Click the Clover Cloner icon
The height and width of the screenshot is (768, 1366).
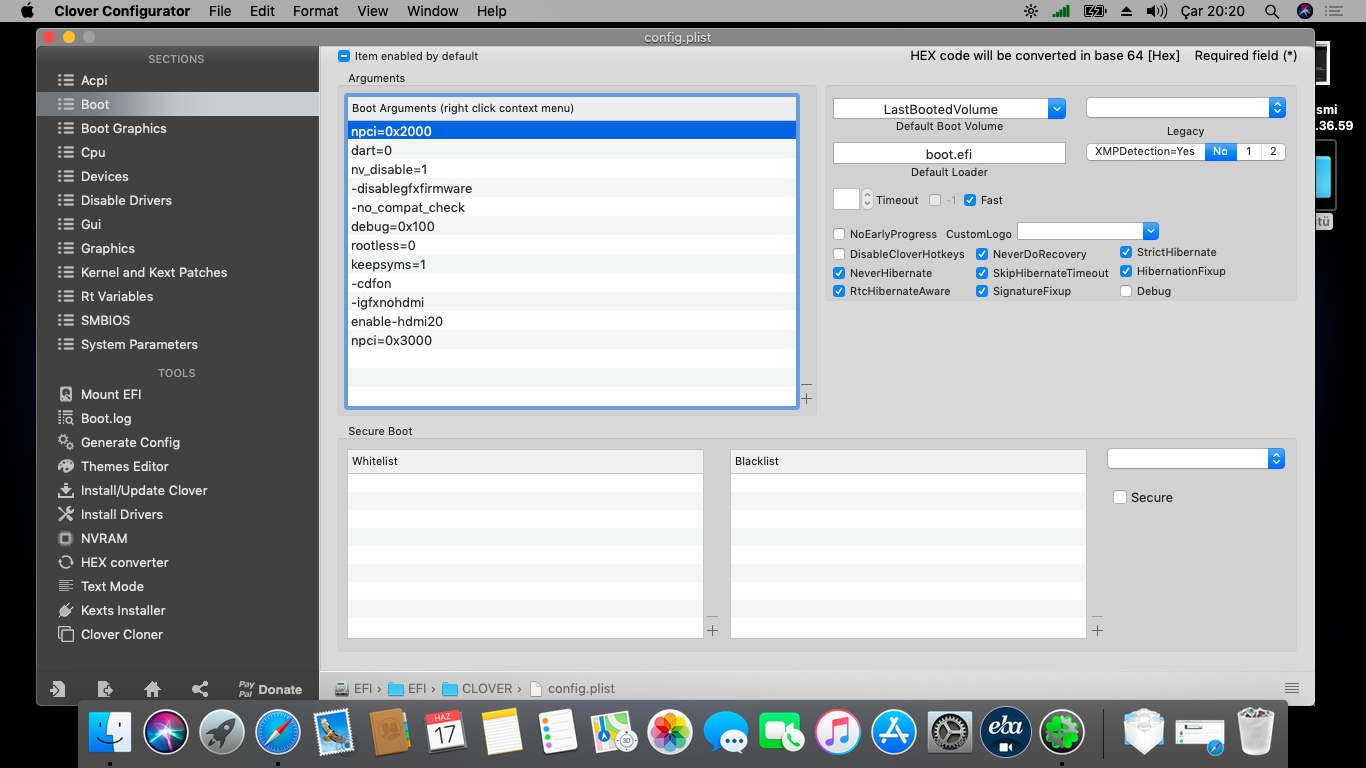coord(66,634)
